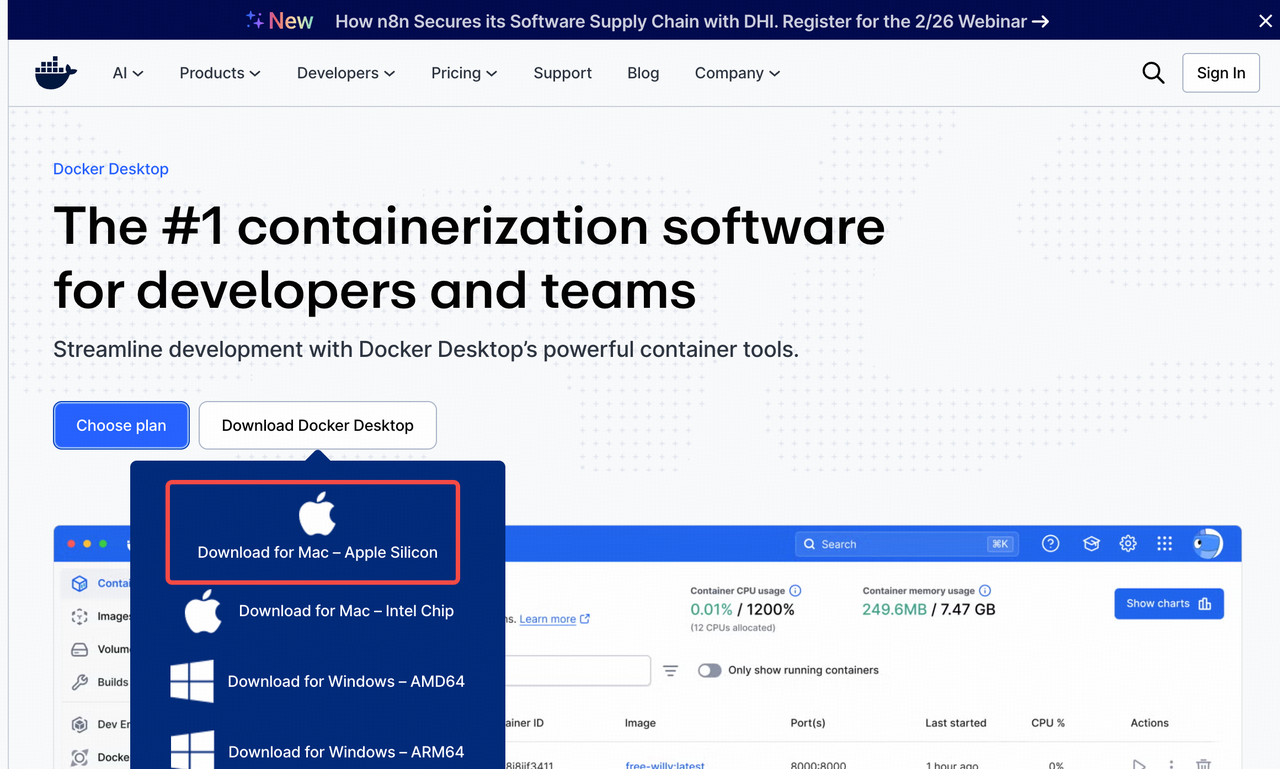Click the Windows logo beside AMD64

coord(192,682)
